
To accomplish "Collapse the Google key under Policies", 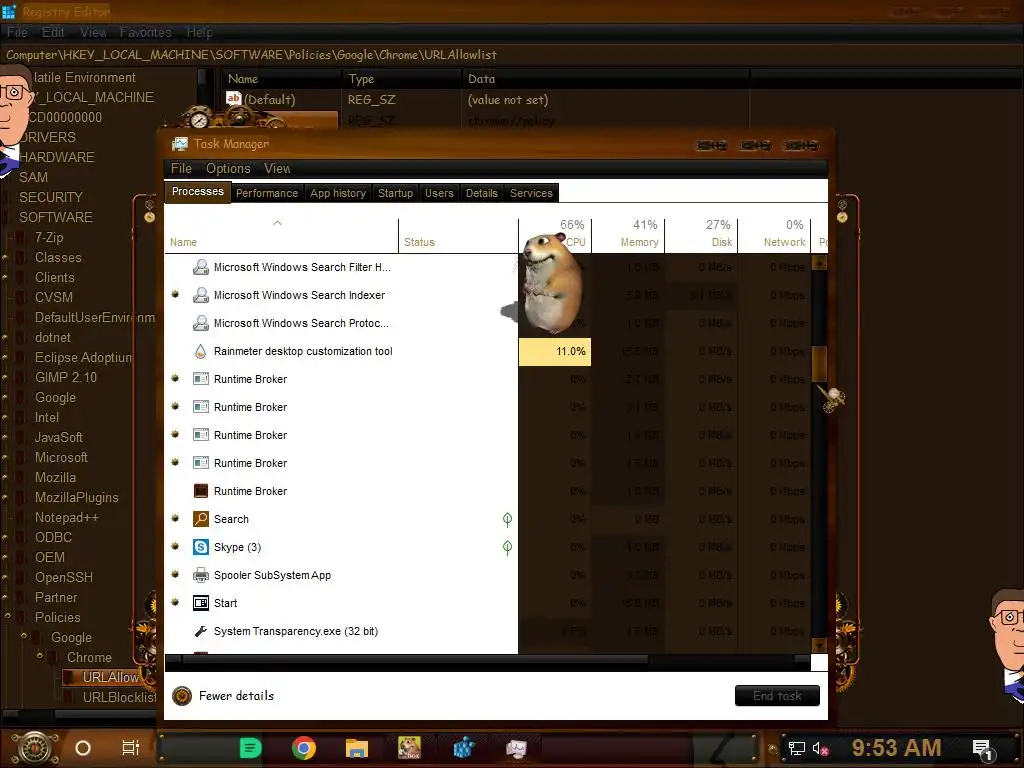I will 24,635.
